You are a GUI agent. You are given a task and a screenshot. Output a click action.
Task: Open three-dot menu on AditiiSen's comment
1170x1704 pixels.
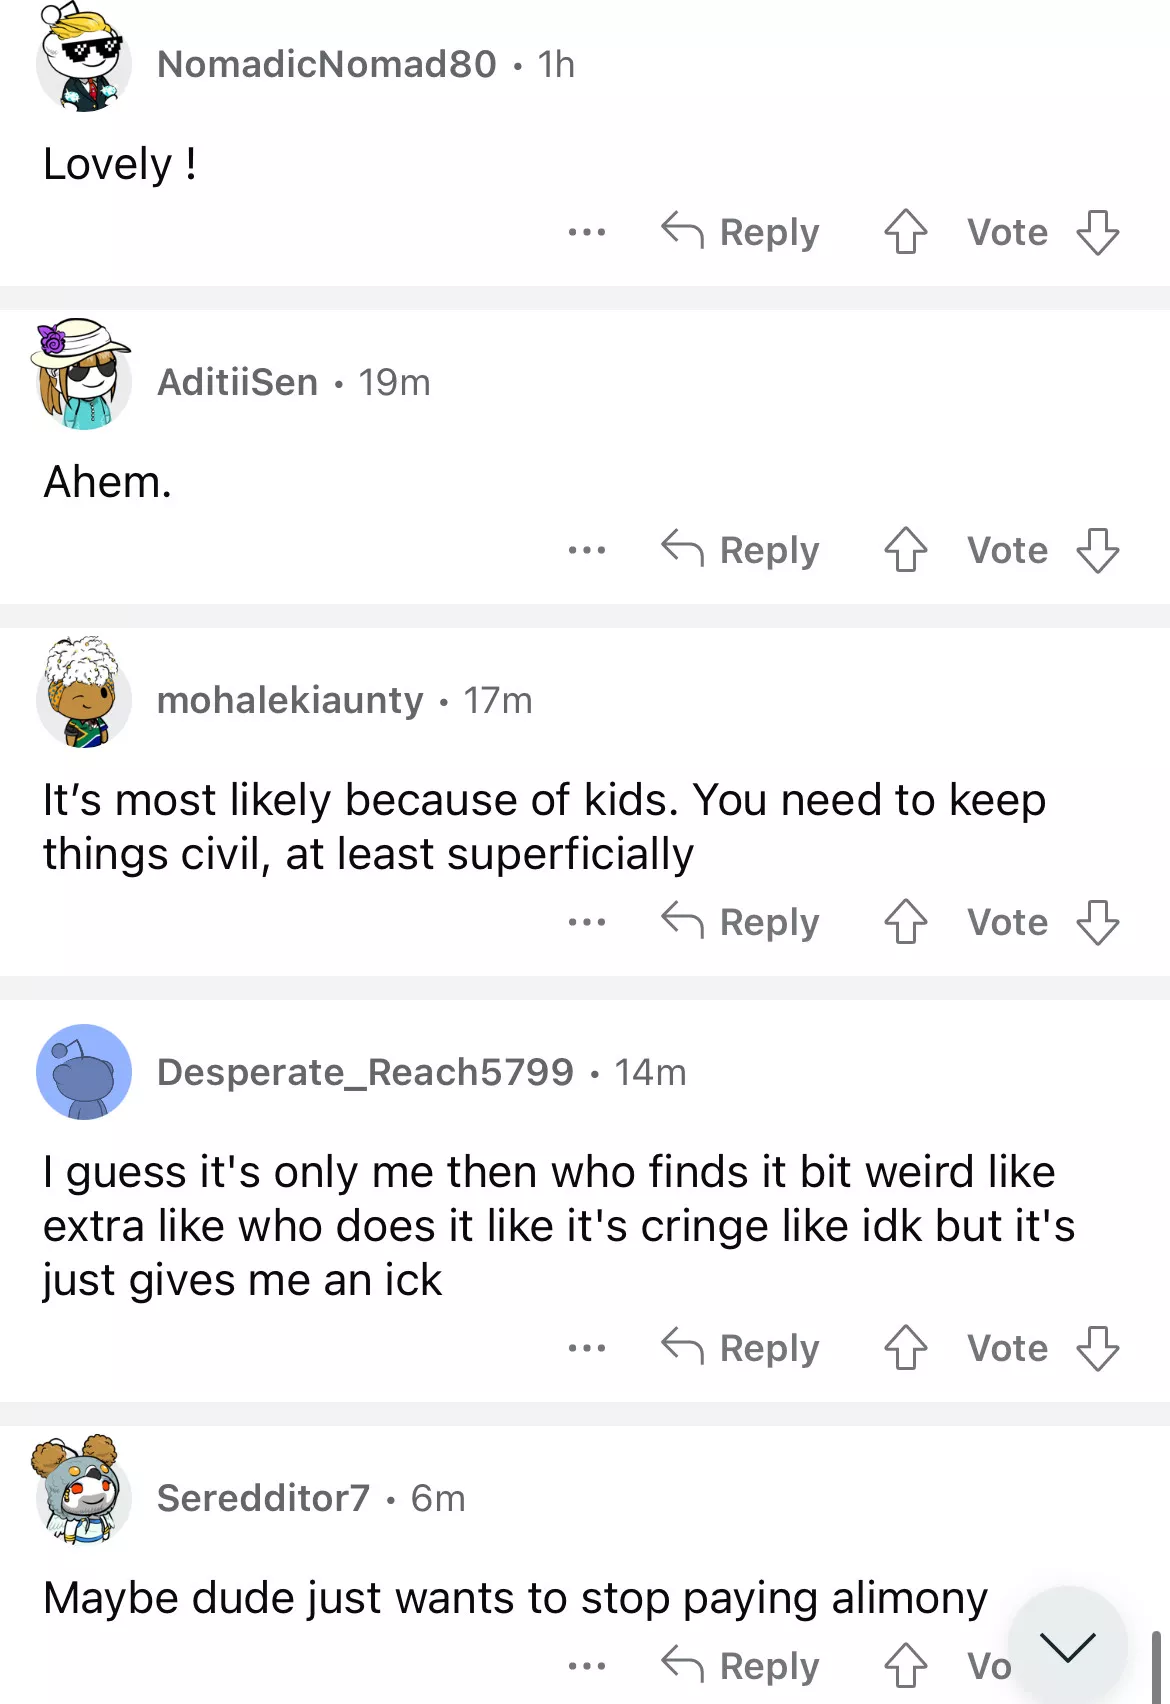coord(586,550)
